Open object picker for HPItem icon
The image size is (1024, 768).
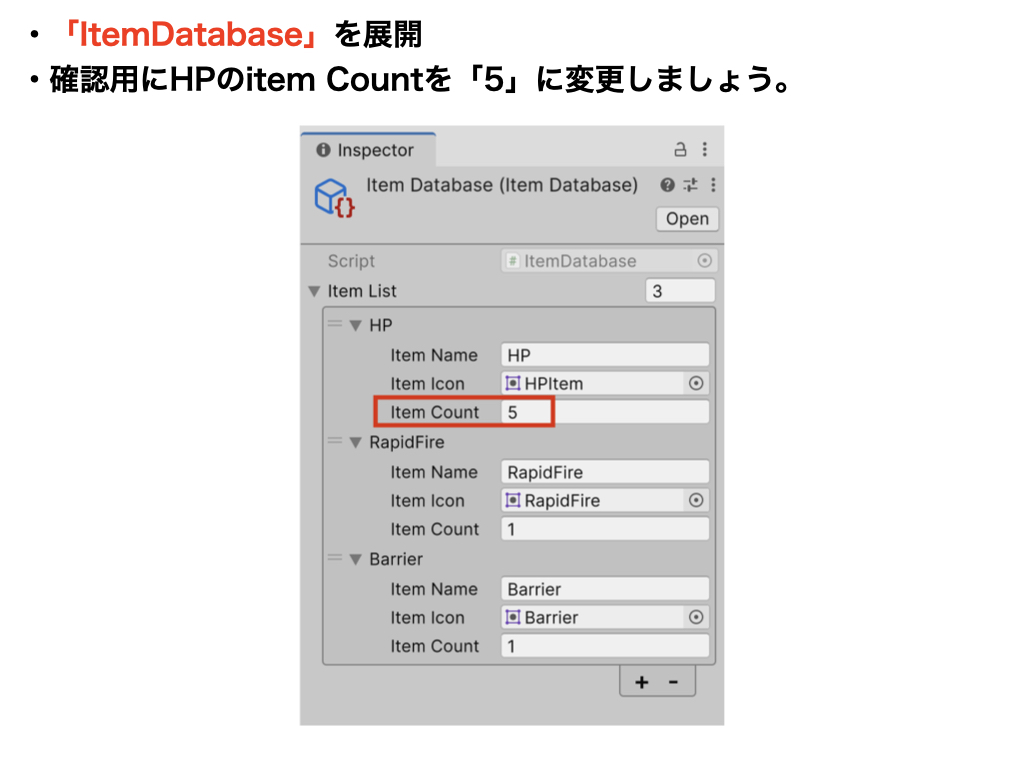[696, 383]
